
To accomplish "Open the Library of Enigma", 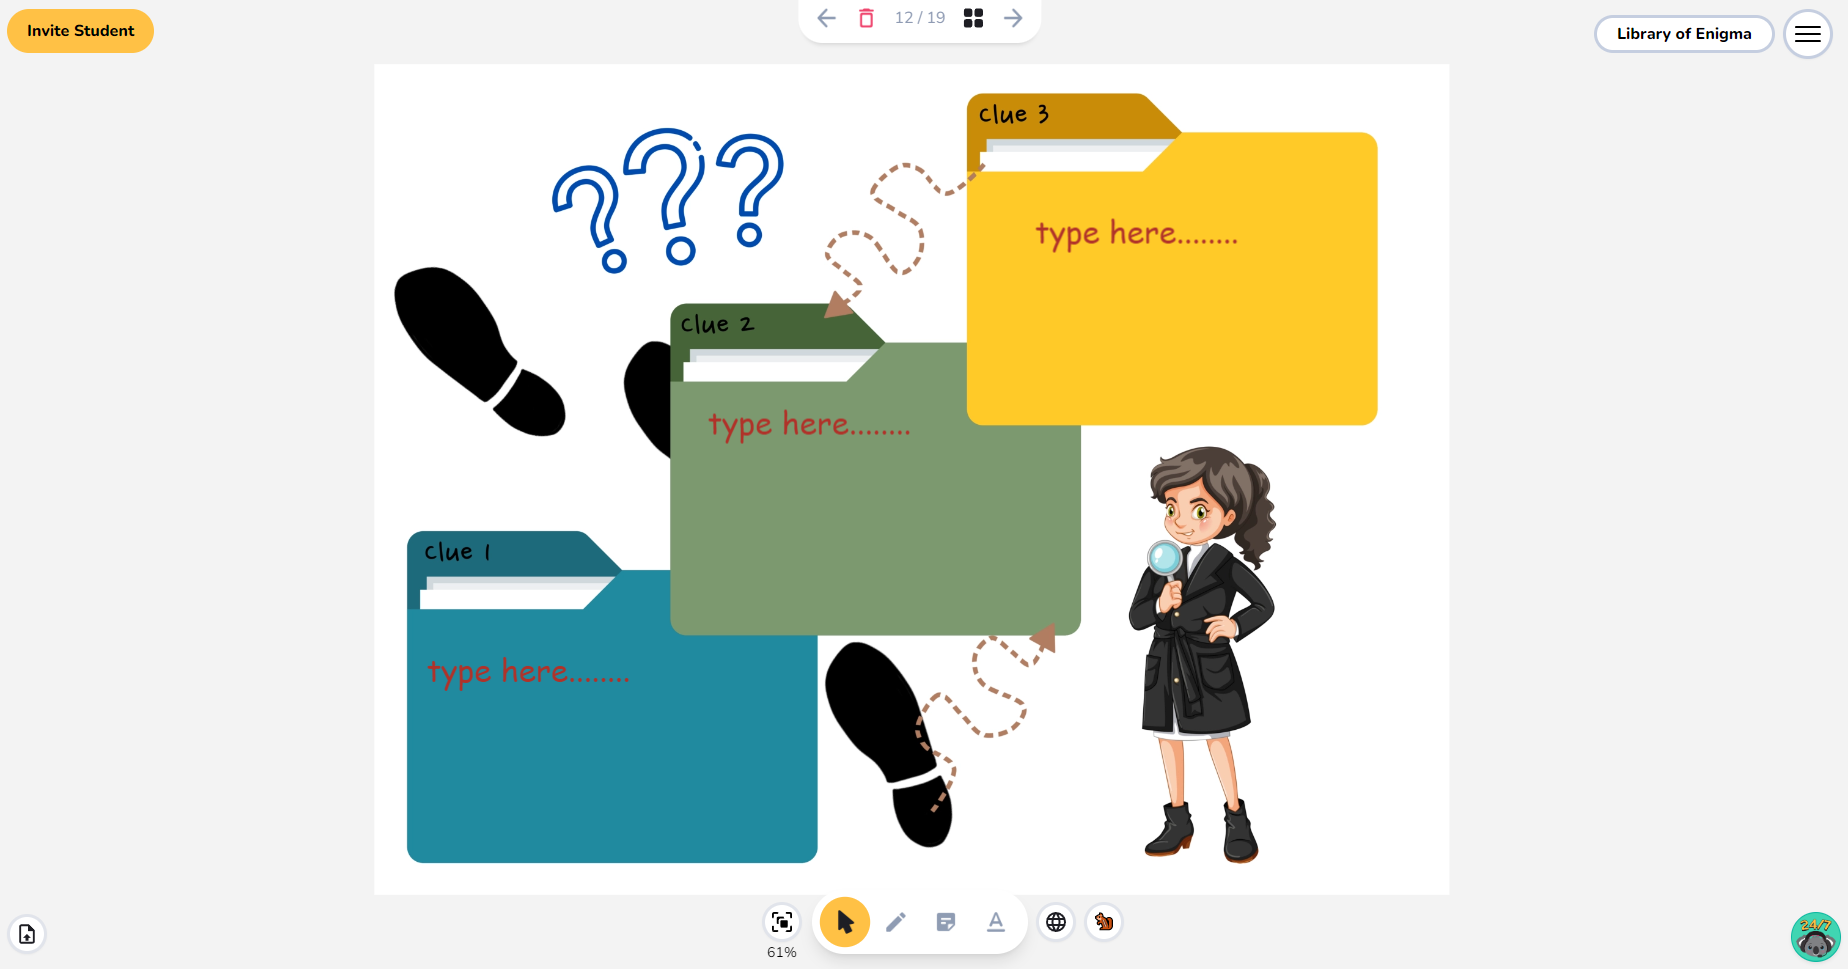I will (1684, 33).
